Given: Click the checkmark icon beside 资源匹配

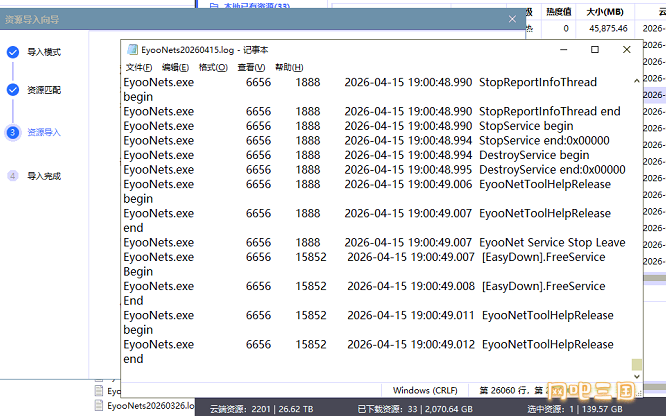Looking at the screenshot, I should pos(13,90).
